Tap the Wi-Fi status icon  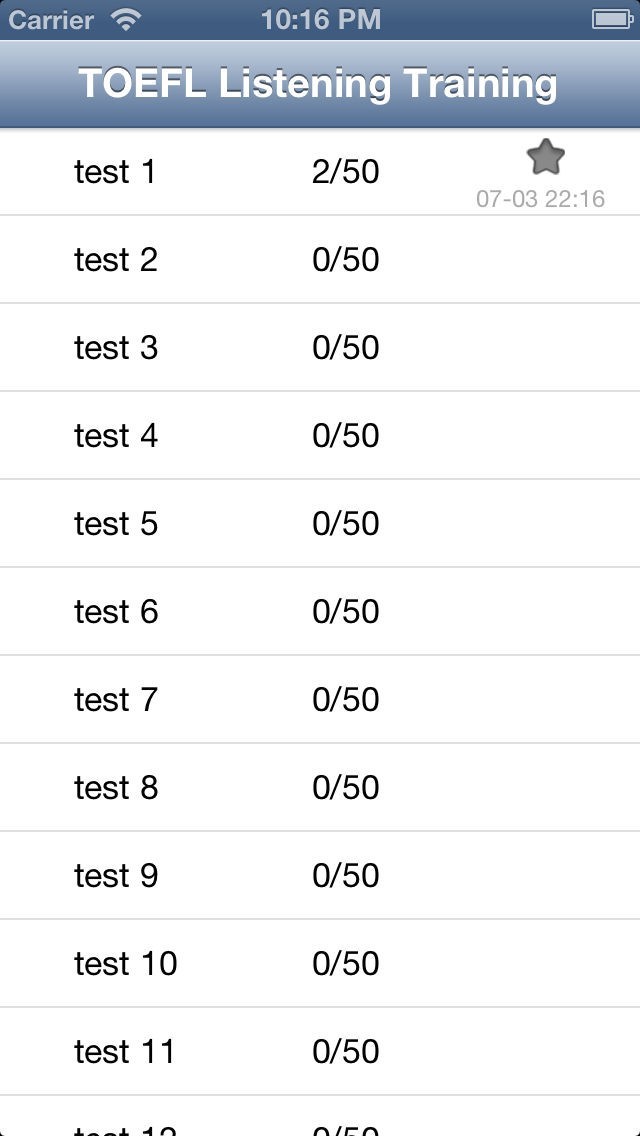pyautogui.click(x=127, y=19)
